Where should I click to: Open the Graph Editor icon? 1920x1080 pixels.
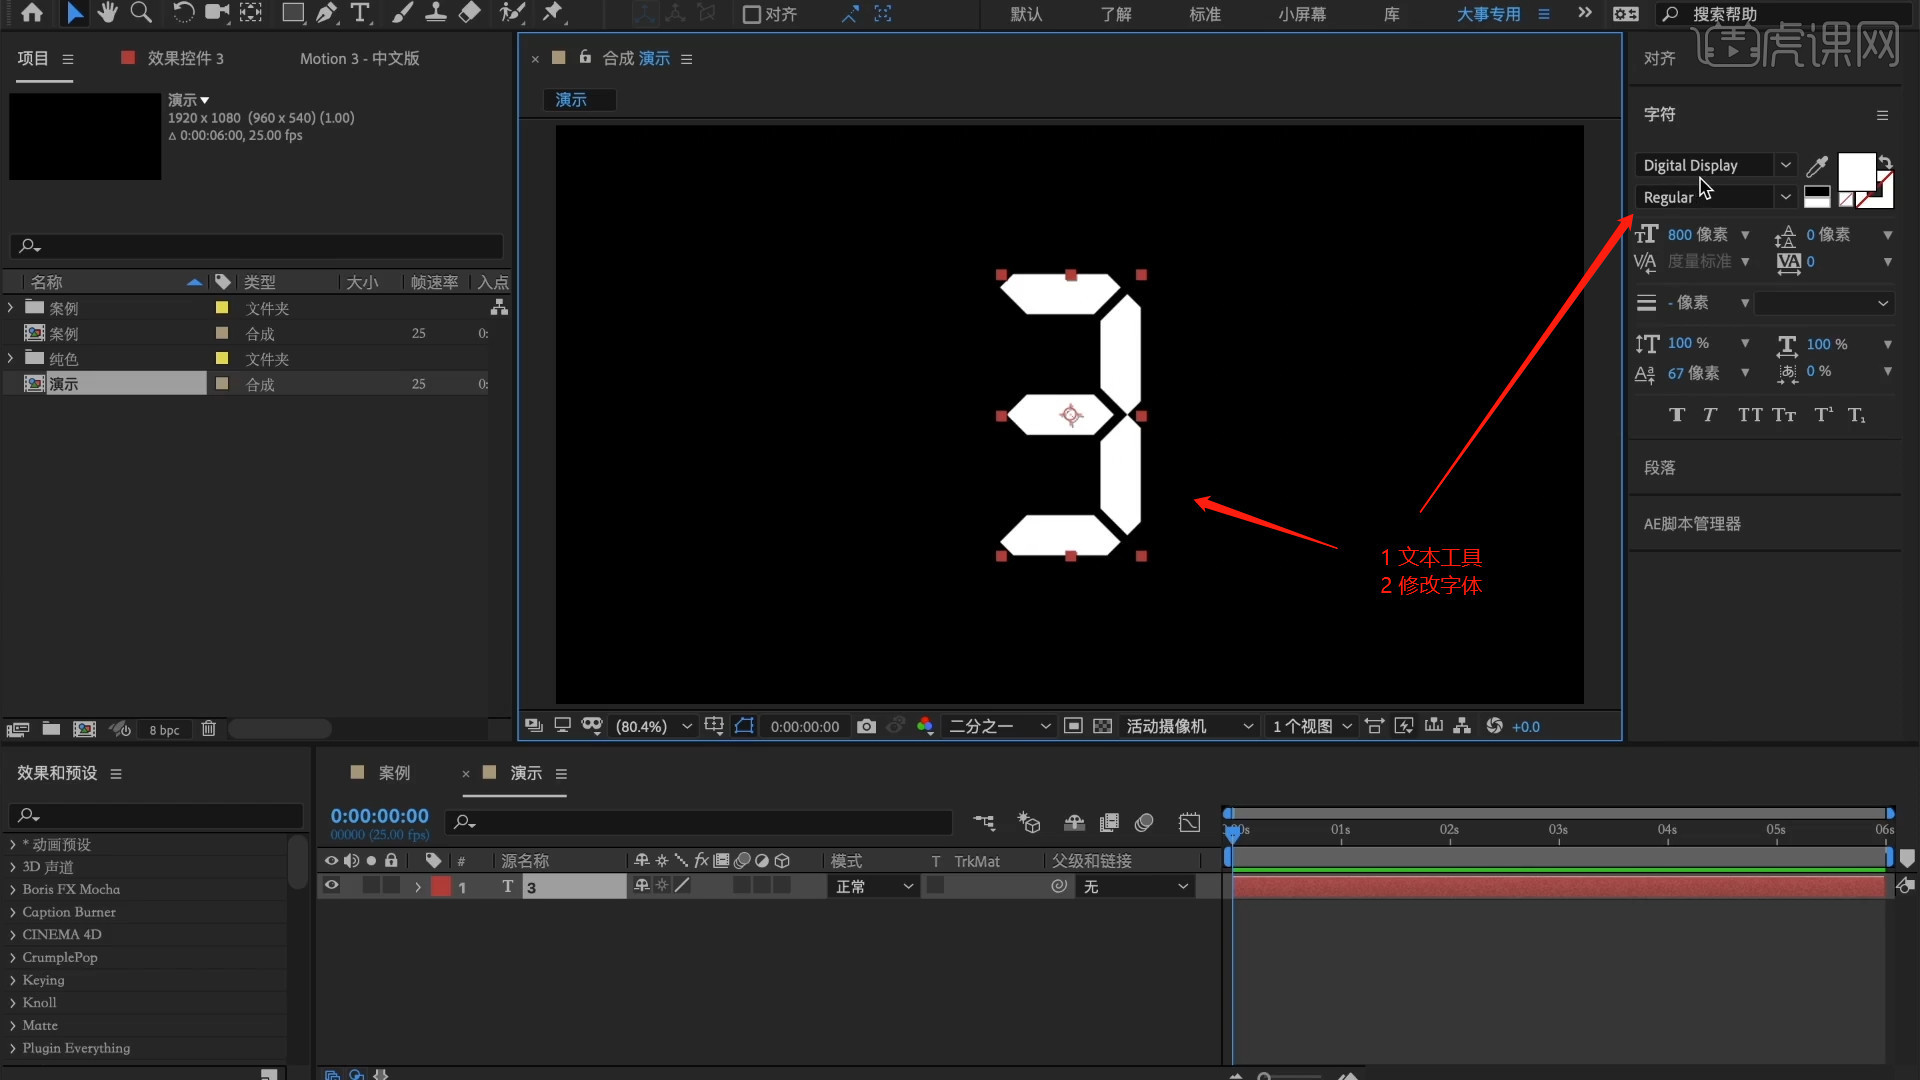pos(1189,822)
